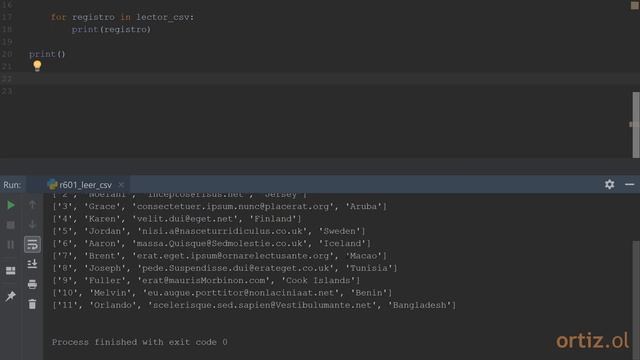This screenshot has width=640, height=360.
Task: Close the r601_leer_csv run tab
Action: pyautogui.click(x=121, y=185)
